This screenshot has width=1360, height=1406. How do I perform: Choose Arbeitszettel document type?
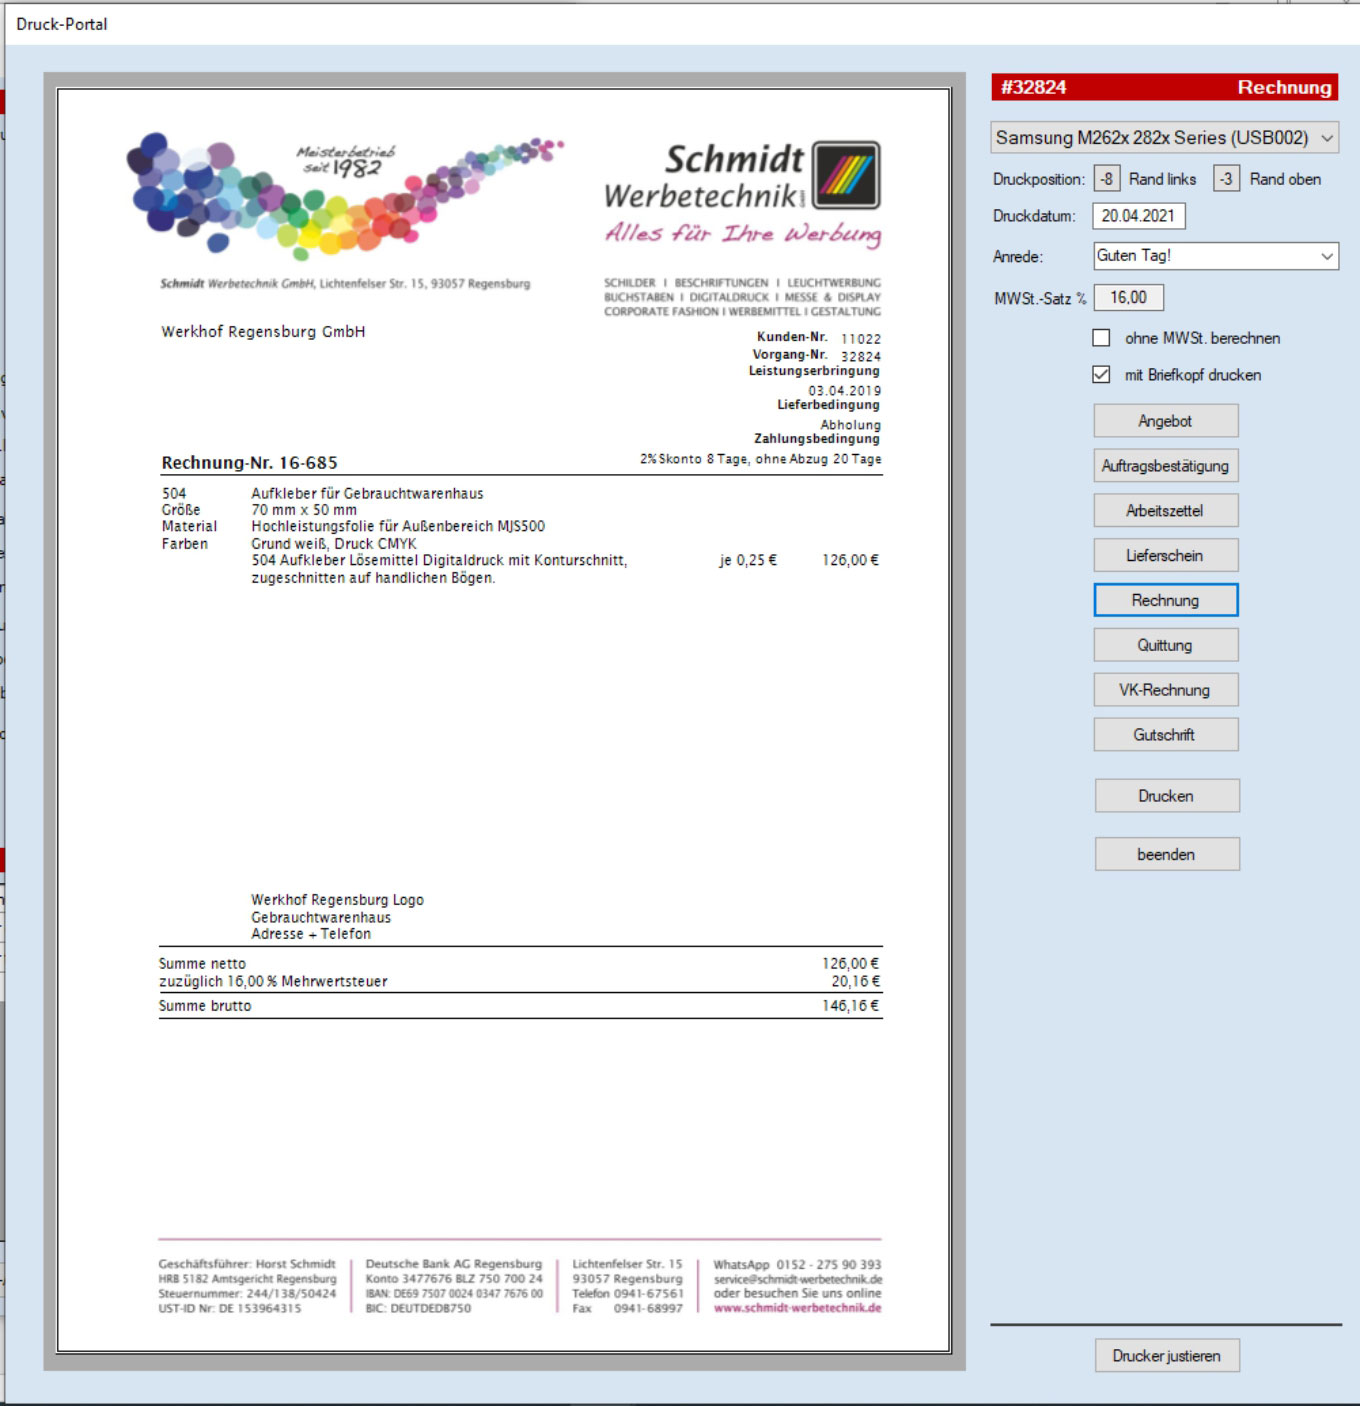point(1165,511)
